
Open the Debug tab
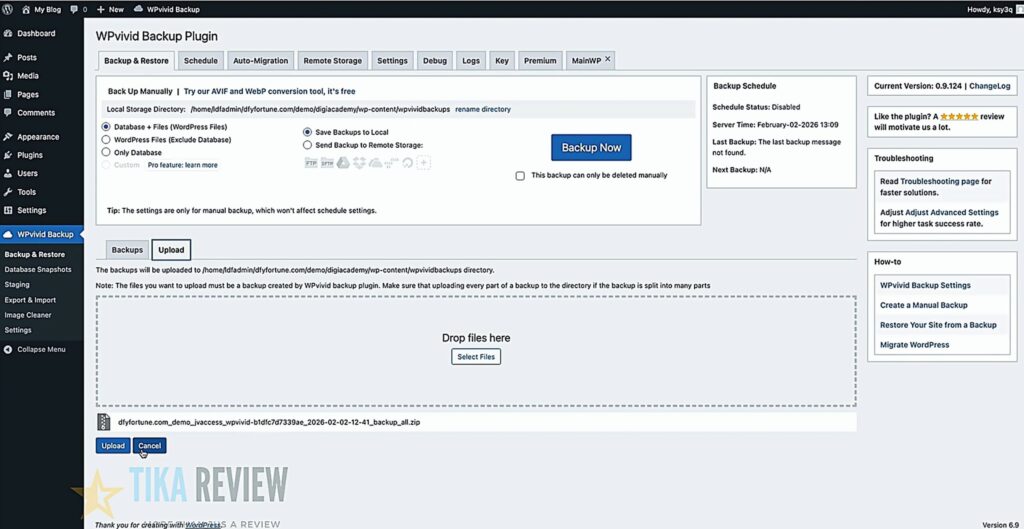pos(434,61)
